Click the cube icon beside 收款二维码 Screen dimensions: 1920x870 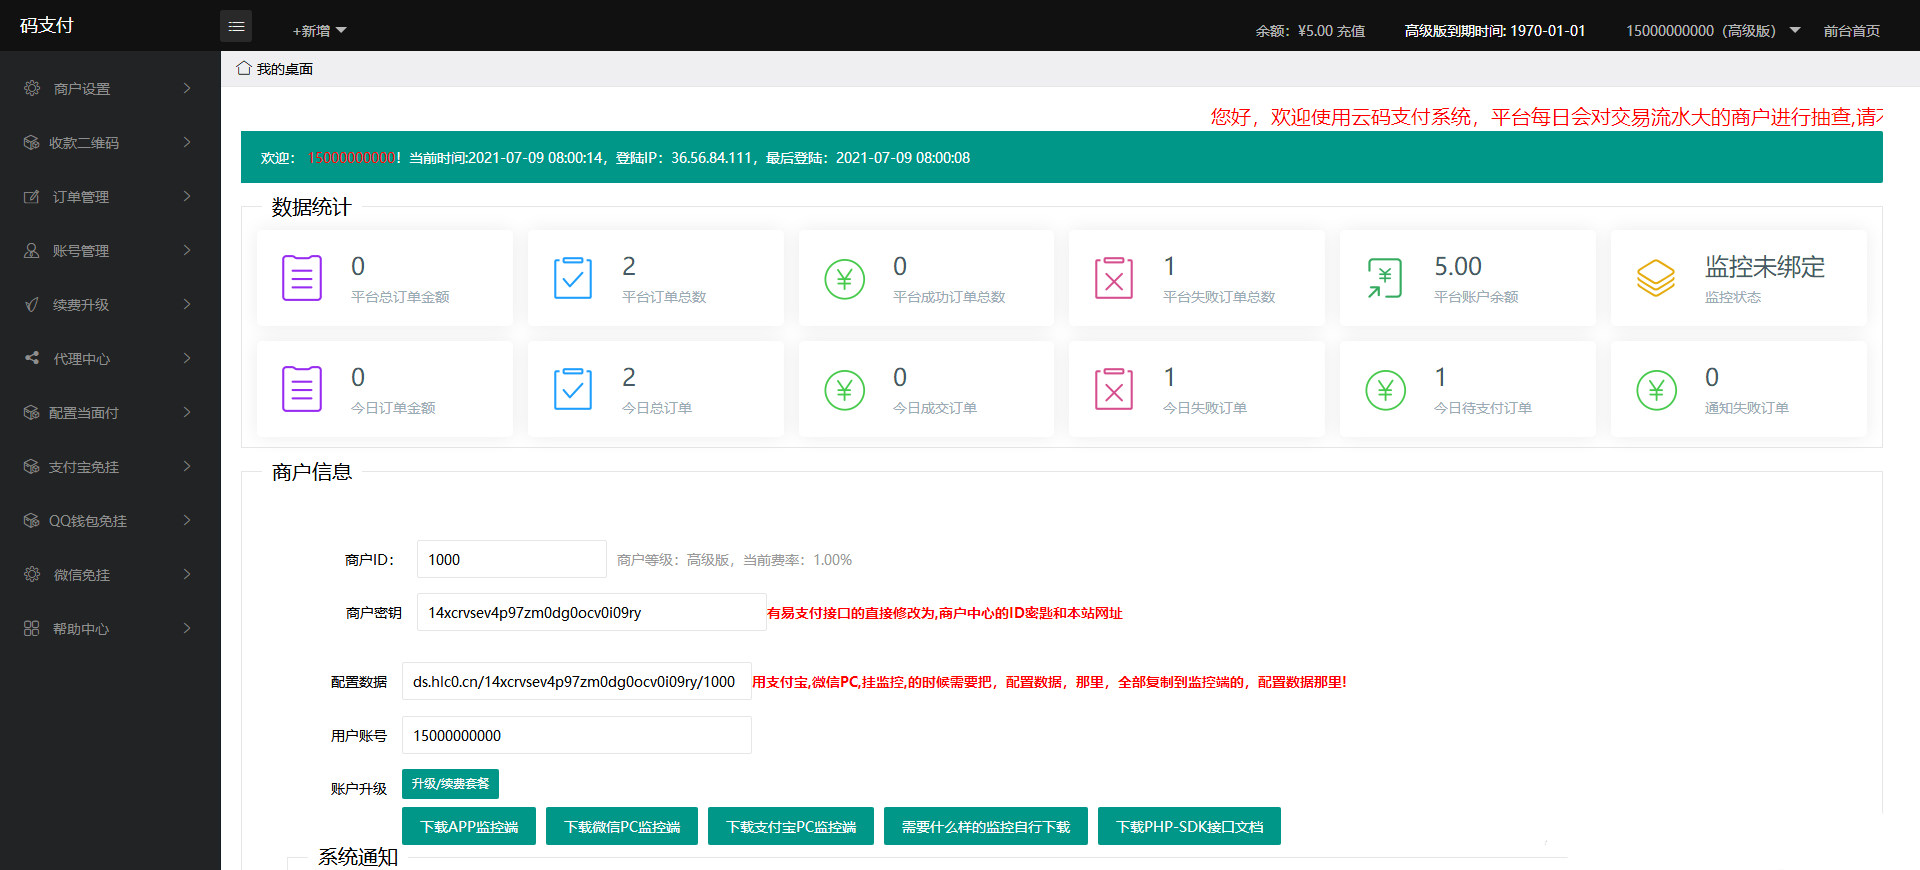coord(32,142)
